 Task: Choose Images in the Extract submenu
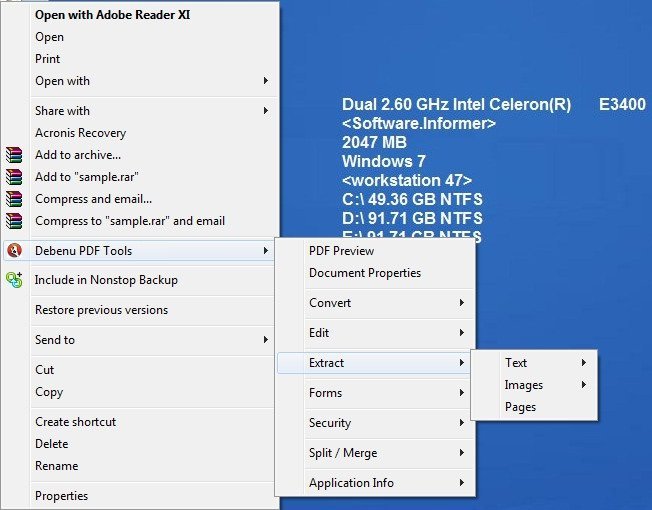[x=534, y=385]
